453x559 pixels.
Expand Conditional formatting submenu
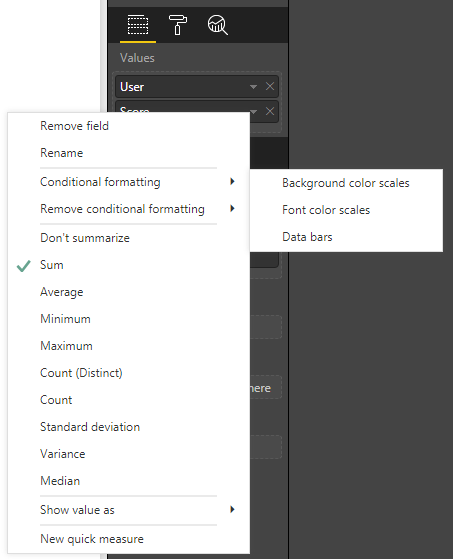click(x=129, y=182)
